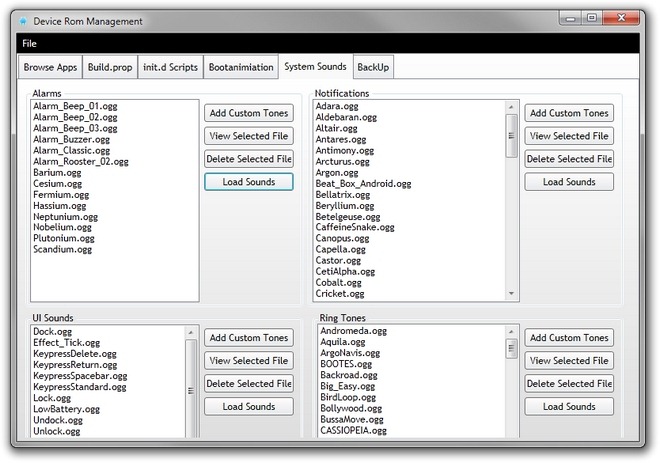This screenshot has width=660, height=463.
Task: Select CaffeineSnake.ogg notification
Action: click(355, 227)
